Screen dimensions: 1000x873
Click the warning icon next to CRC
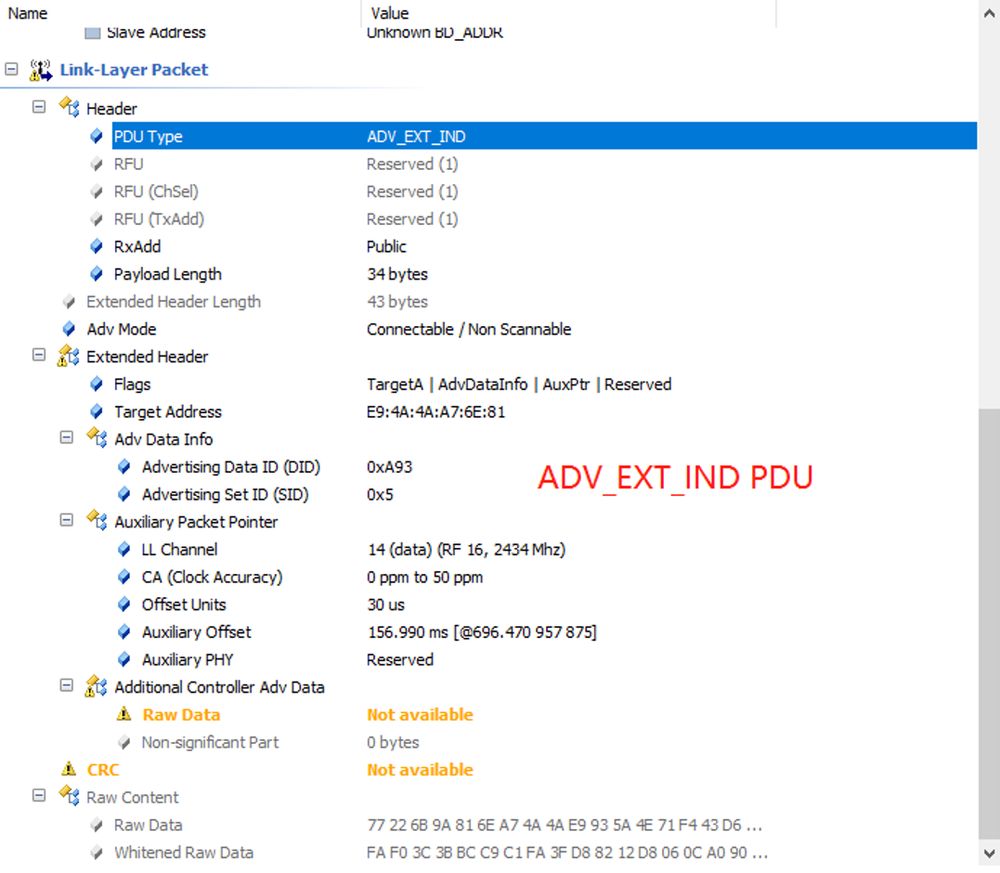[x=69, y=769]
